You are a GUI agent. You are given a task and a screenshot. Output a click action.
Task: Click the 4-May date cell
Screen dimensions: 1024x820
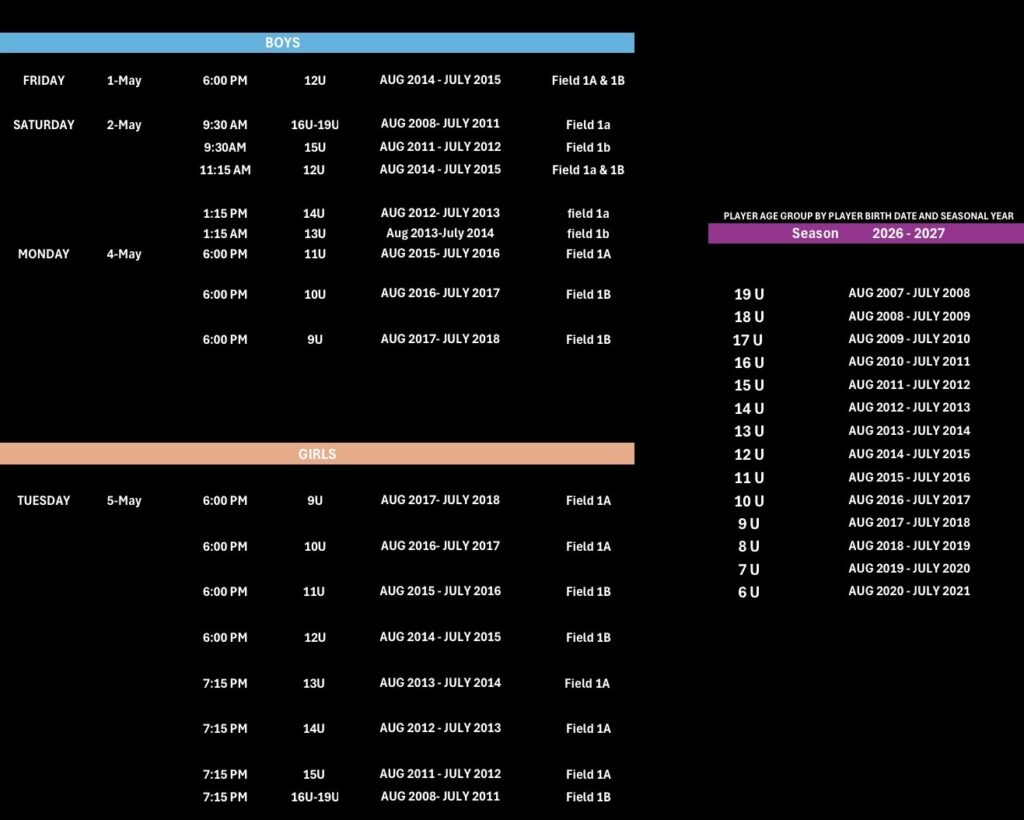124,254
